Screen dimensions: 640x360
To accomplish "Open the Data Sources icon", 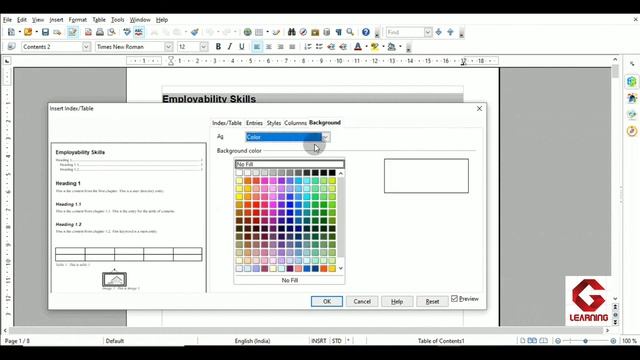I will click(x=327, y=32).
